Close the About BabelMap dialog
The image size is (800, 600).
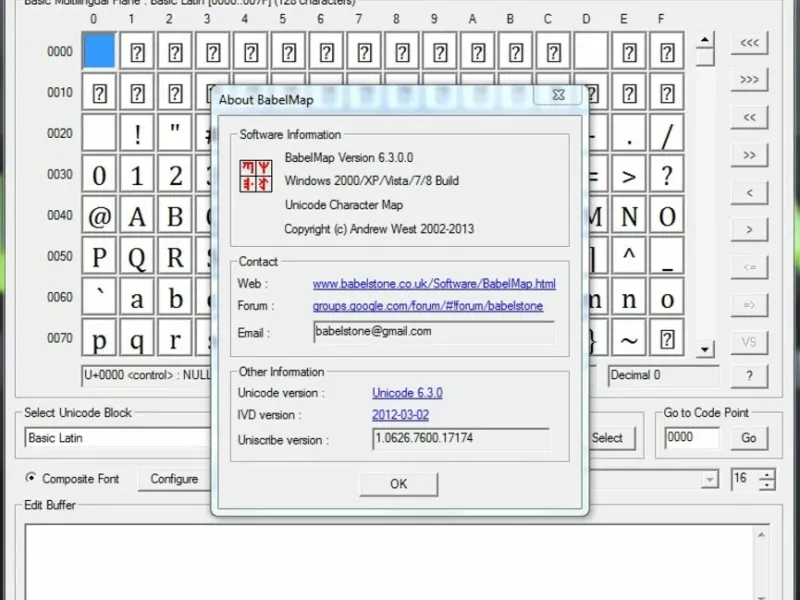coord(558,95)
